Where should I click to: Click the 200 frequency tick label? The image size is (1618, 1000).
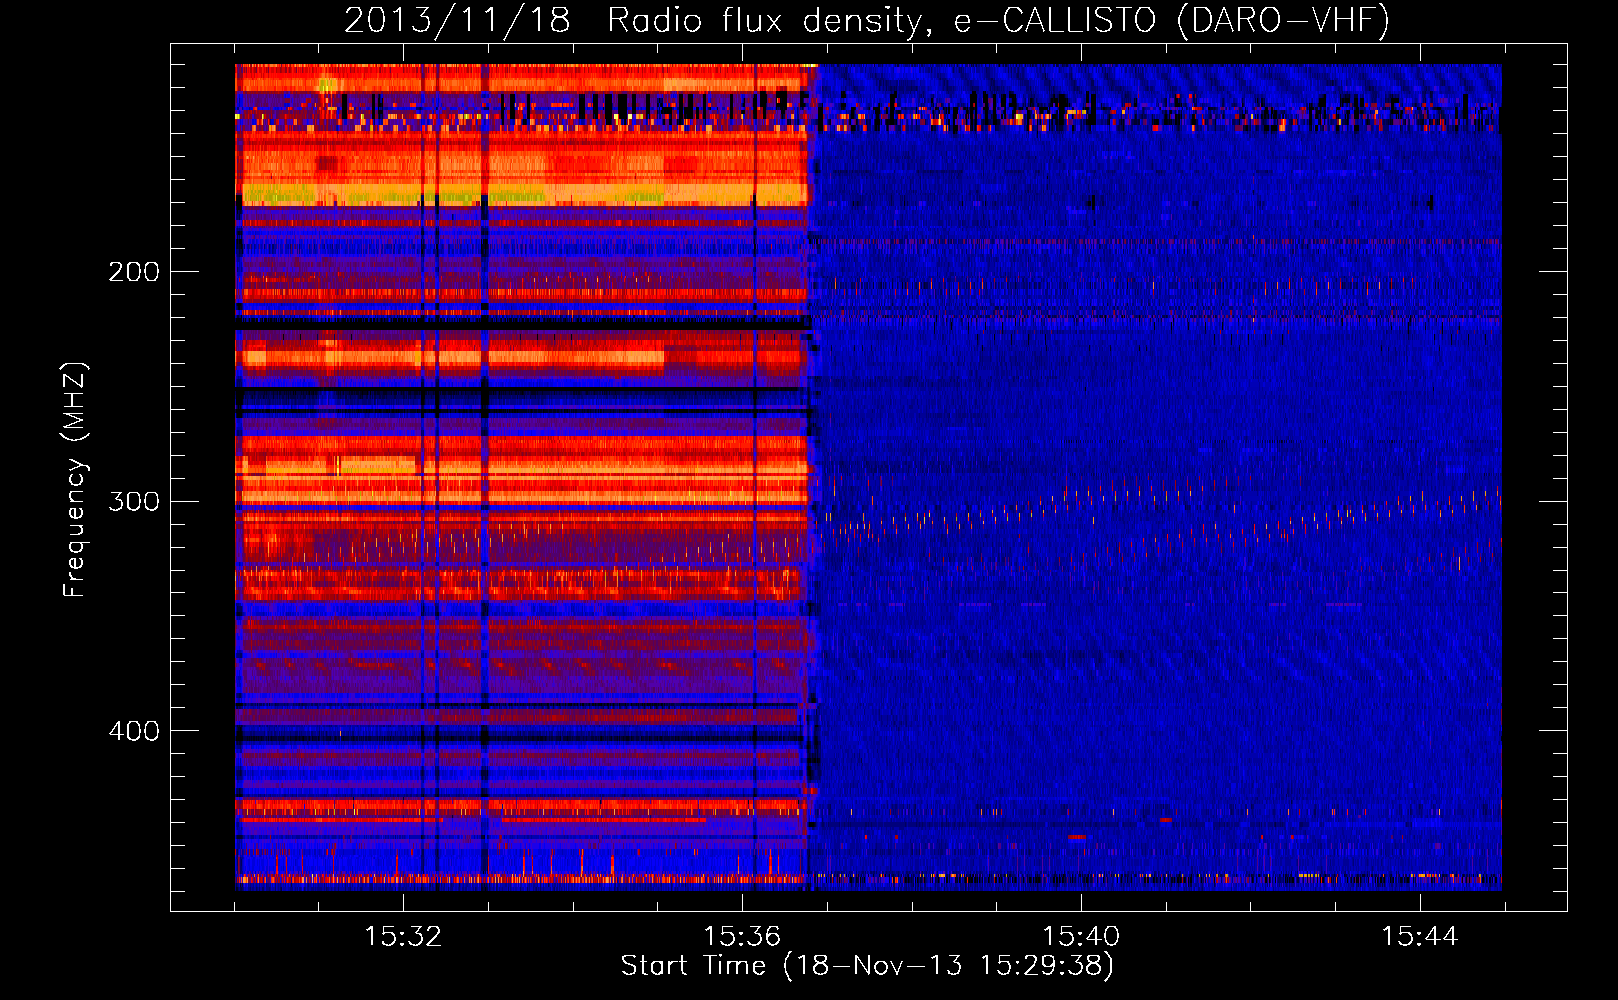click(134, 272)
